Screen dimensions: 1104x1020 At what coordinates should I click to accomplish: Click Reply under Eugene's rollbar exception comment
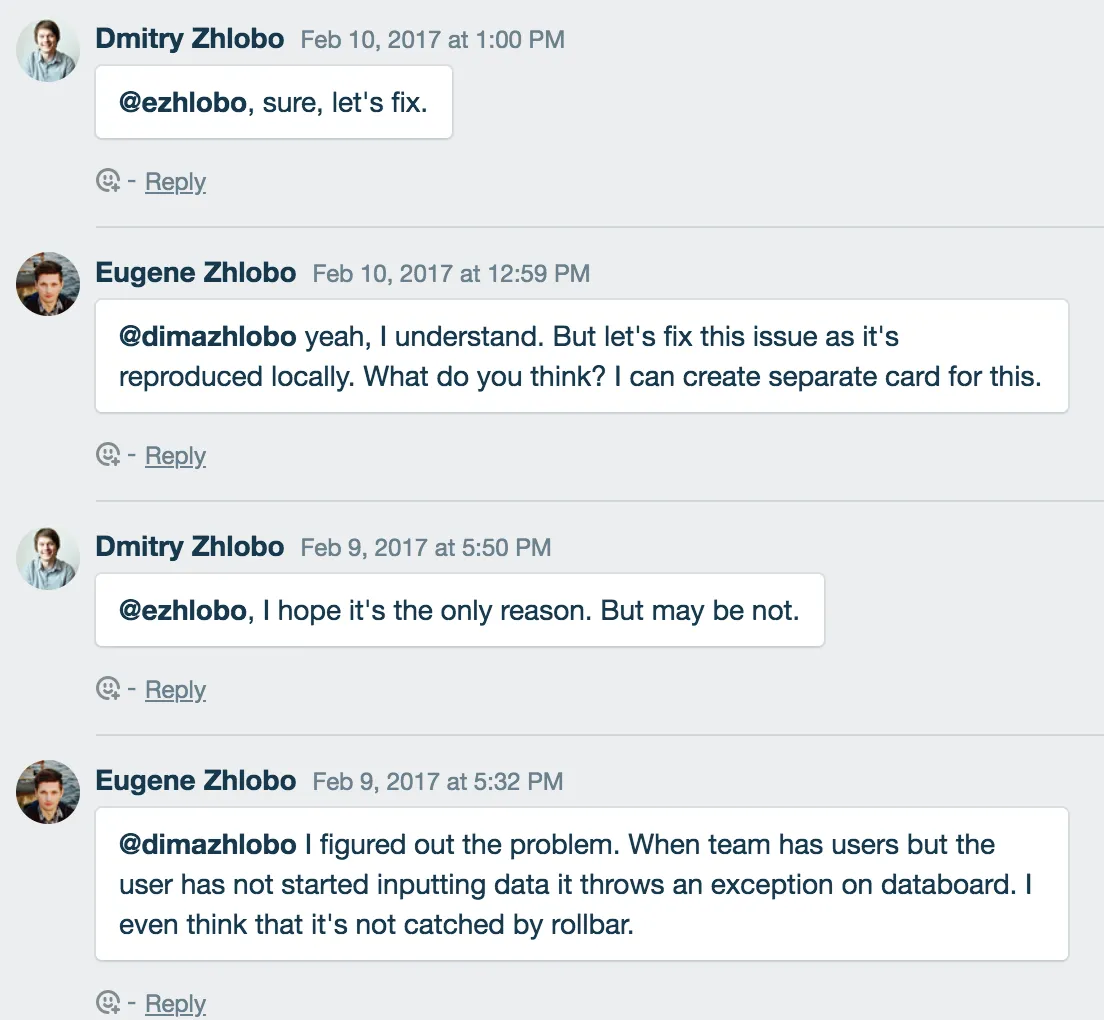pos(175,1003)
